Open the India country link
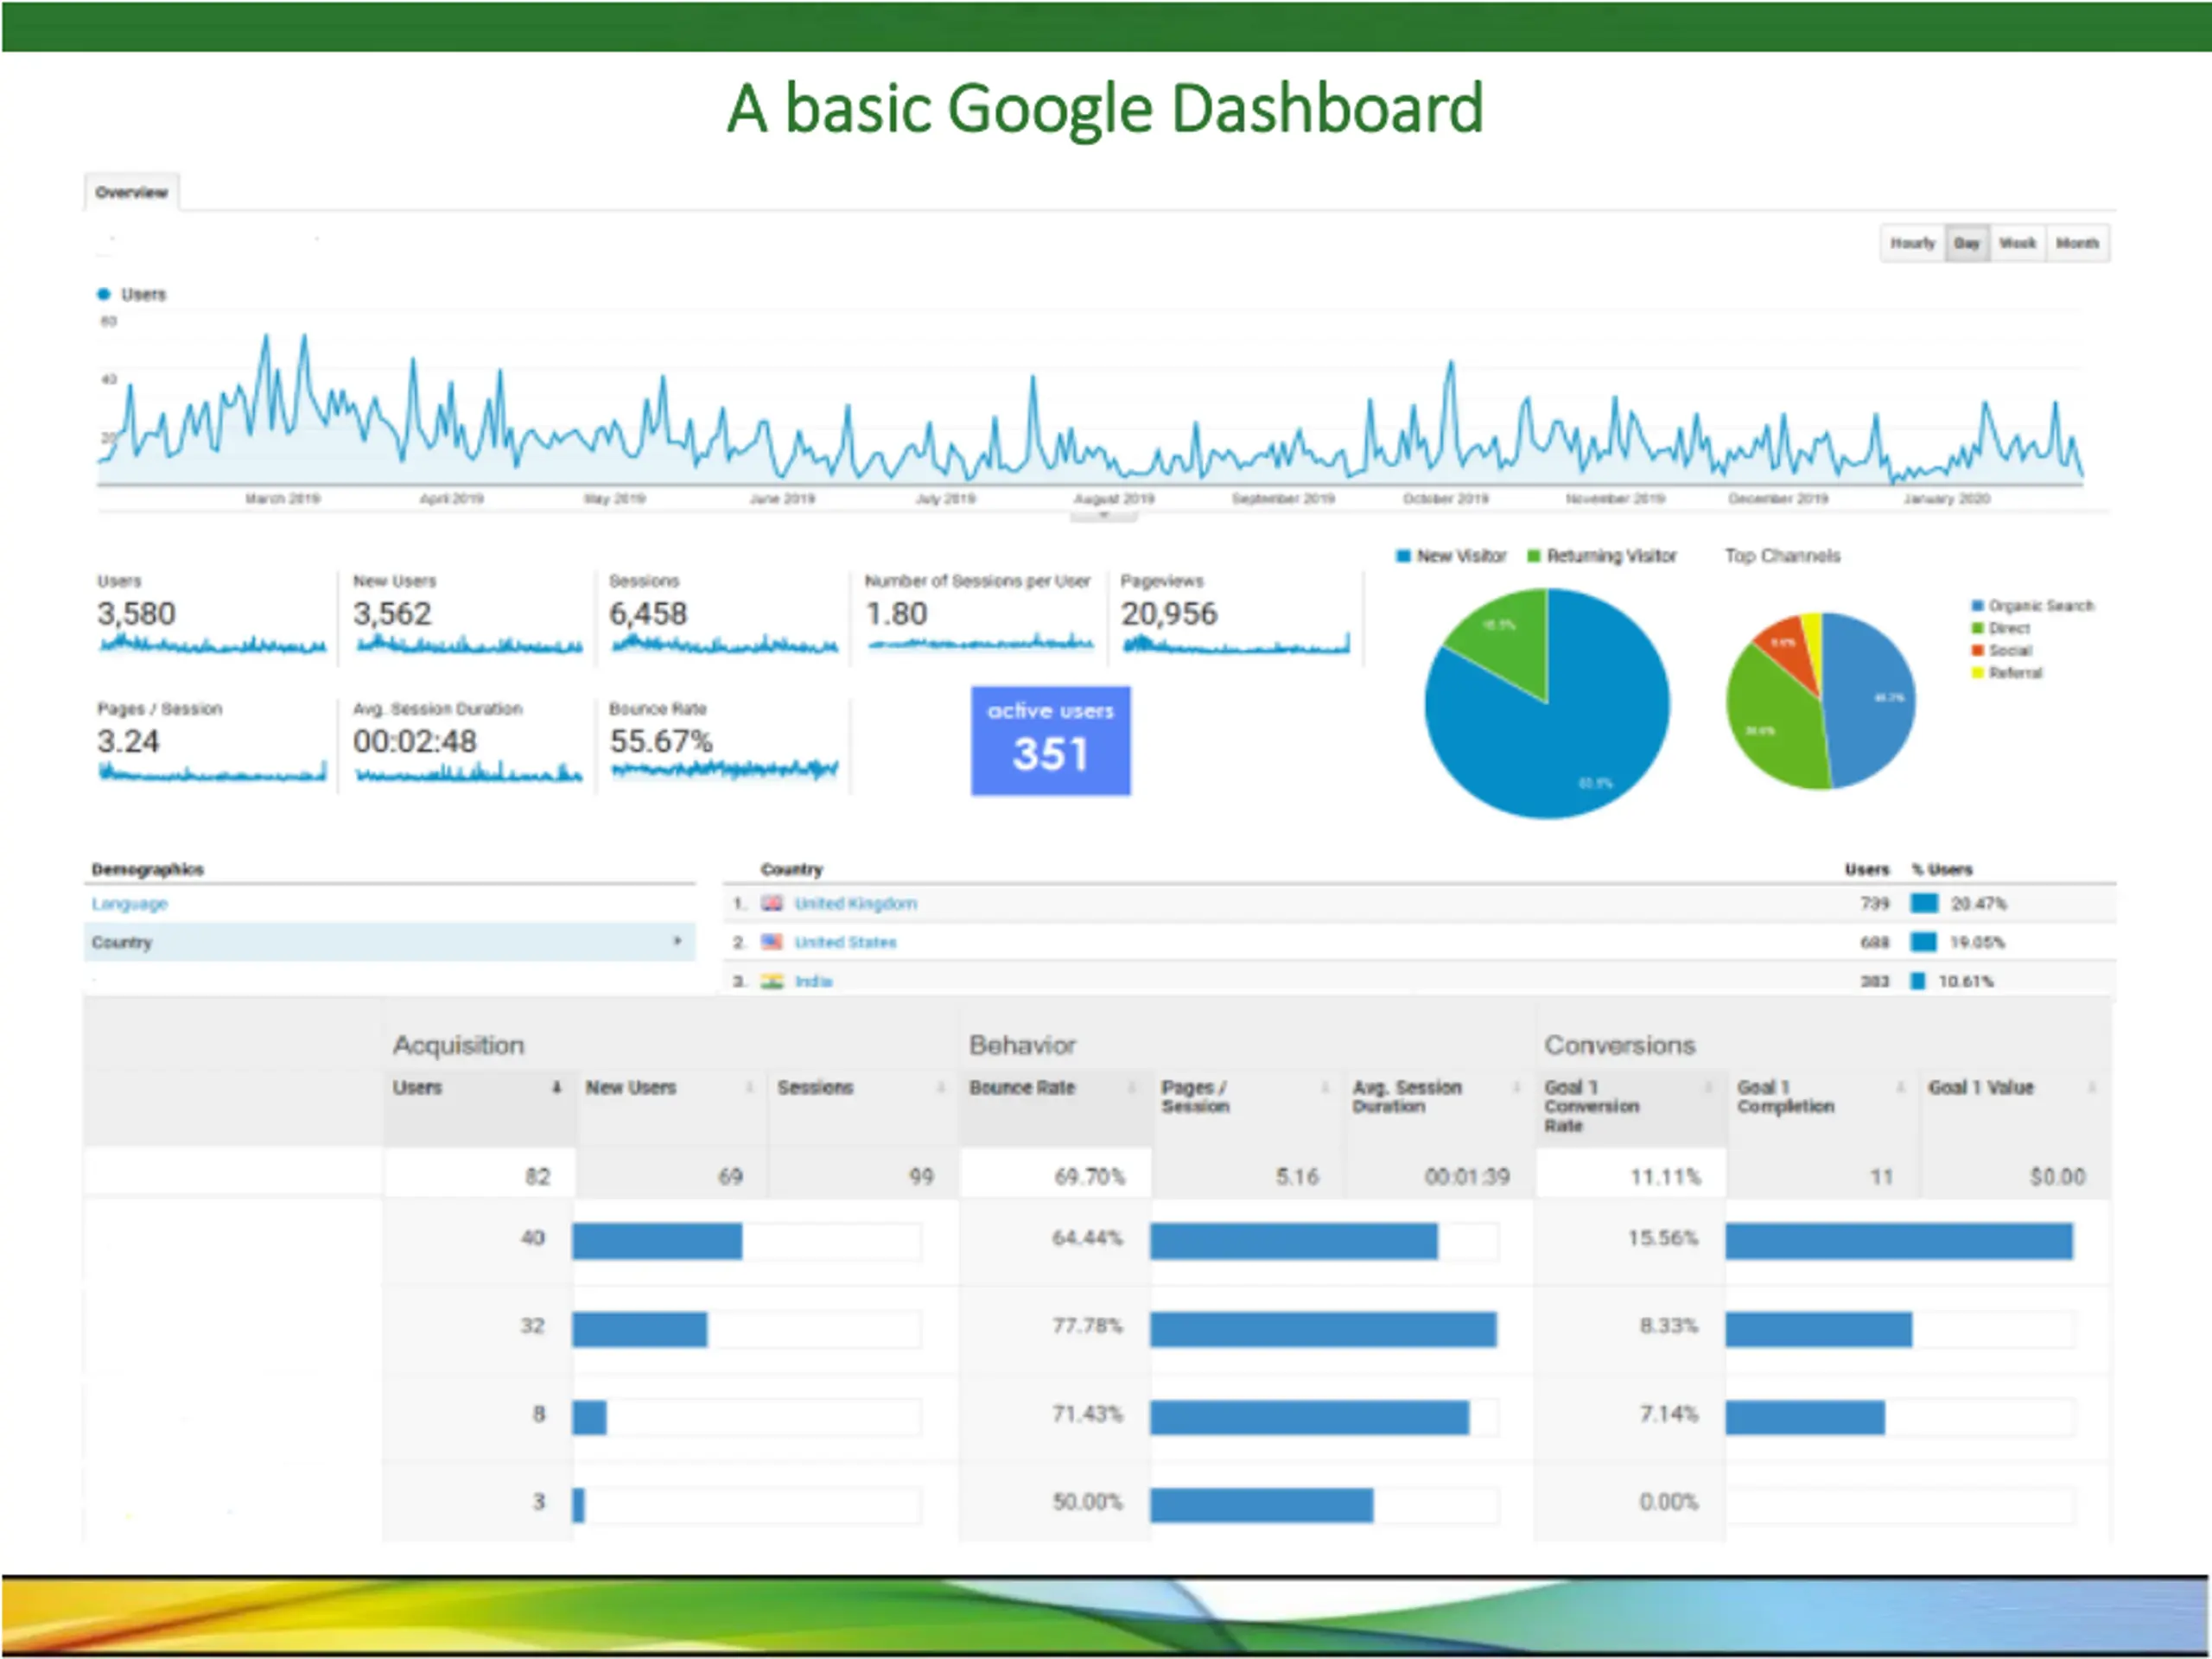 coord(813,981)
